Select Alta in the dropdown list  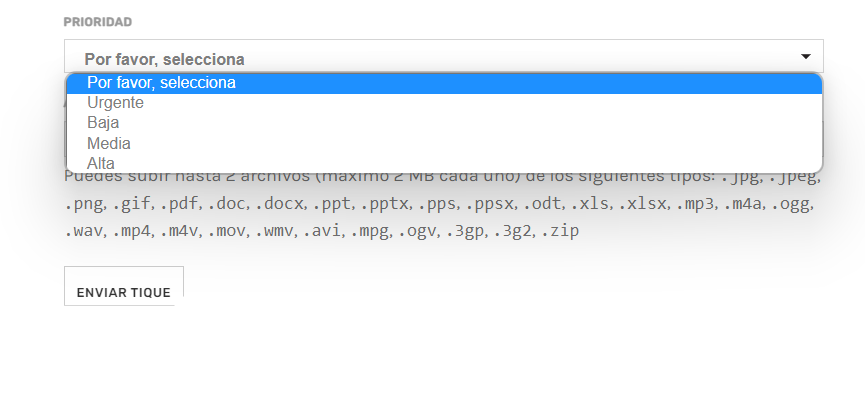(444, 163)
